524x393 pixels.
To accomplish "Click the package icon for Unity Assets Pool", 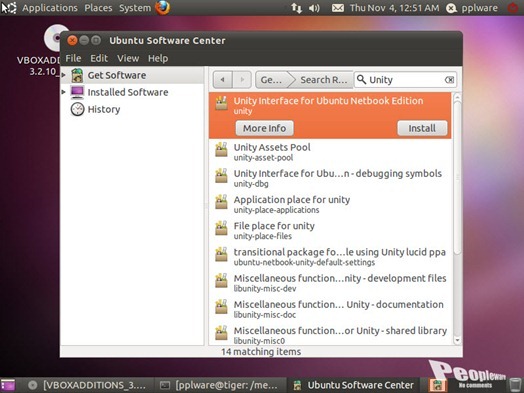I will [221, 150].
